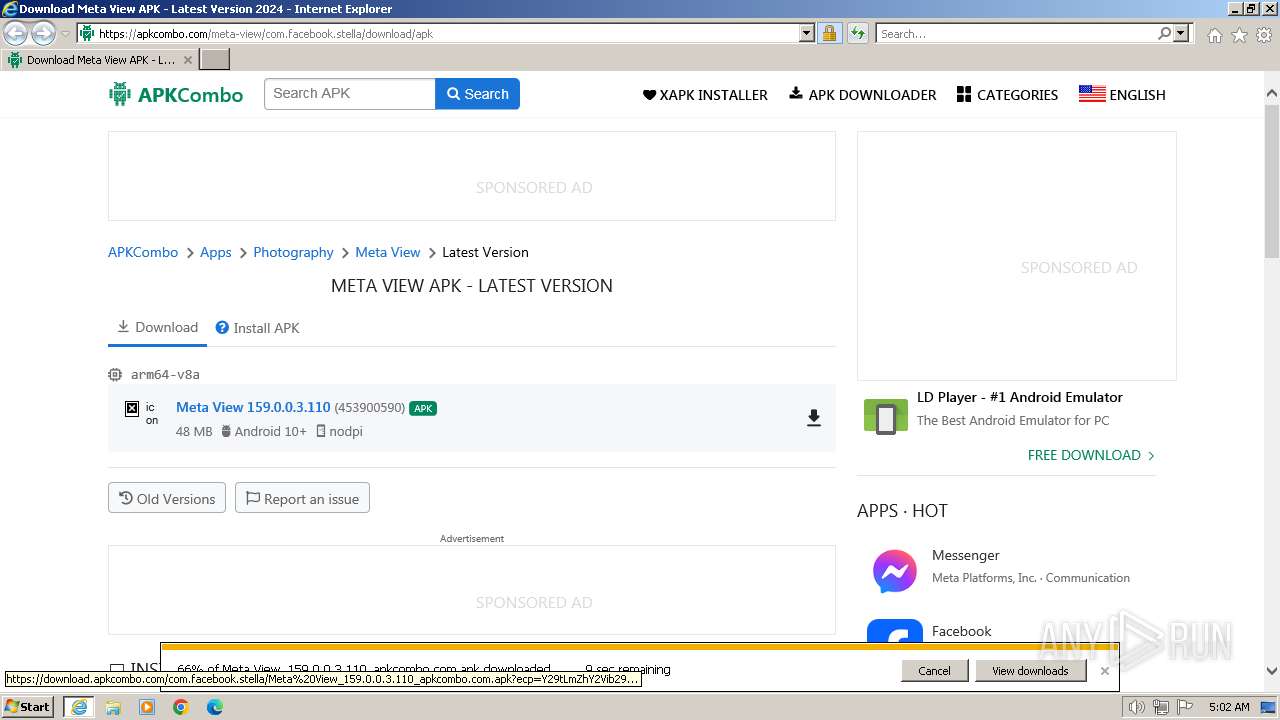Click volume speaker tray icon
The height and width of the screenshot is (720, 1280).
(1137, 707)
